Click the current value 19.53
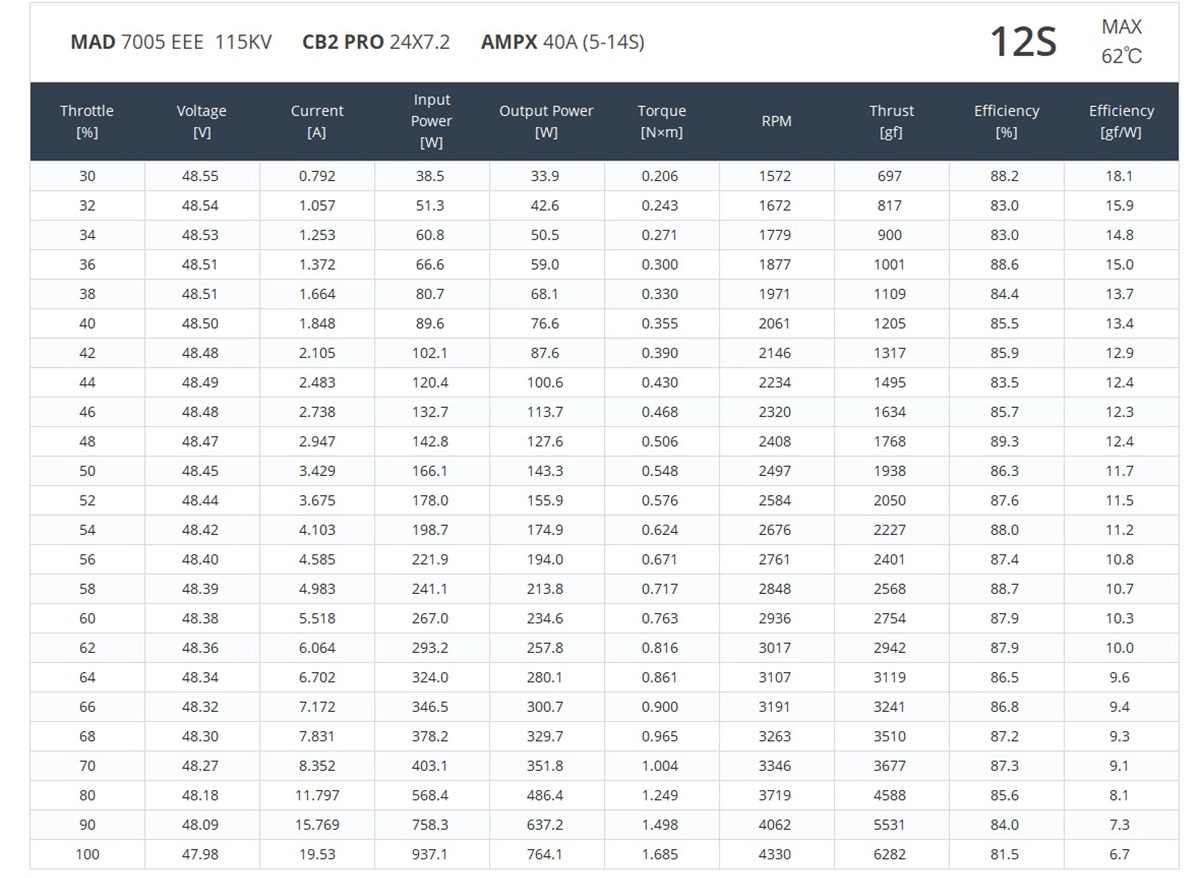1200x878 pixels. point(317,854)
